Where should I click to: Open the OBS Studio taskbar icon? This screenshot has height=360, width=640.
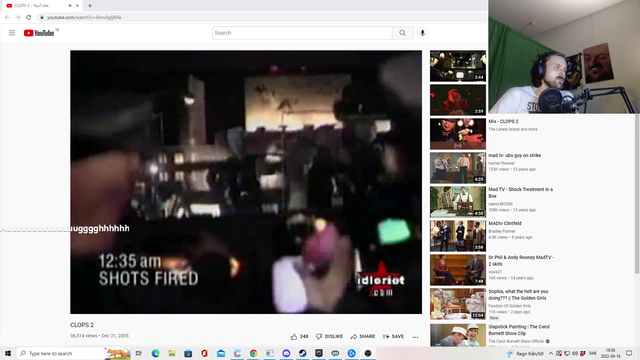[x=368, y=353]
